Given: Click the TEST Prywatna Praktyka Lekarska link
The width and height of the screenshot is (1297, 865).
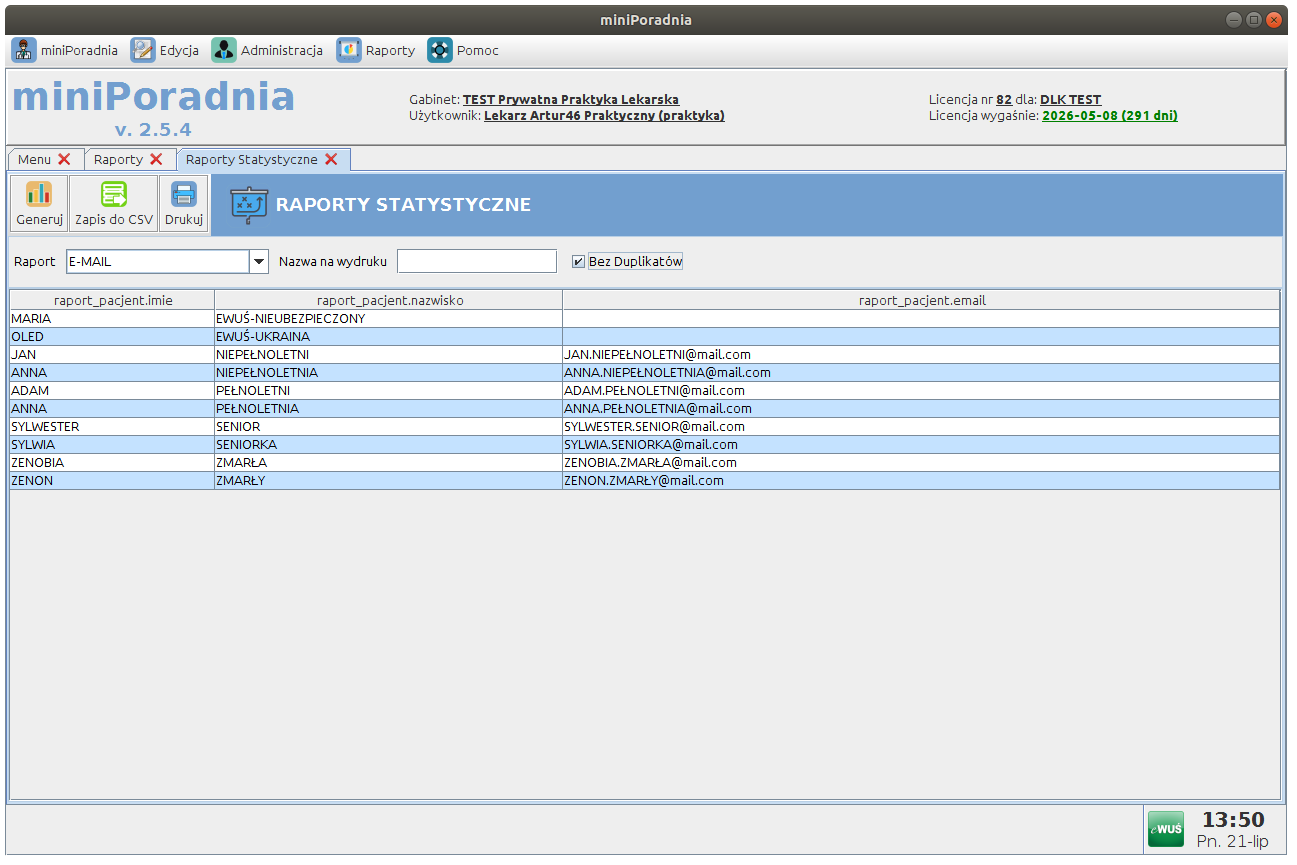Looking at the screenshot, I should pyautogui.click(x=570, y=100).
